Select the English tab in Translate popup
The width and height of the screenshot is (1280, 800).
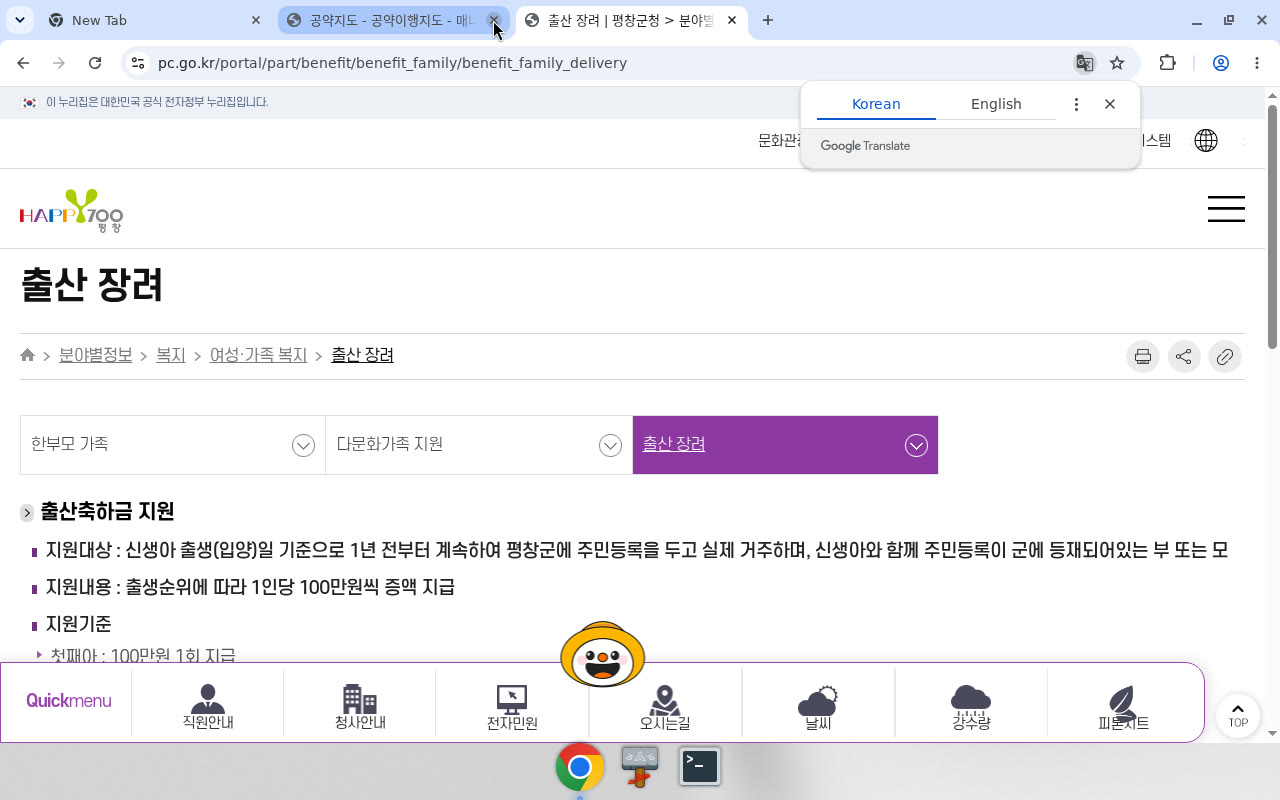pyautogui.click(x=996, y=104)
